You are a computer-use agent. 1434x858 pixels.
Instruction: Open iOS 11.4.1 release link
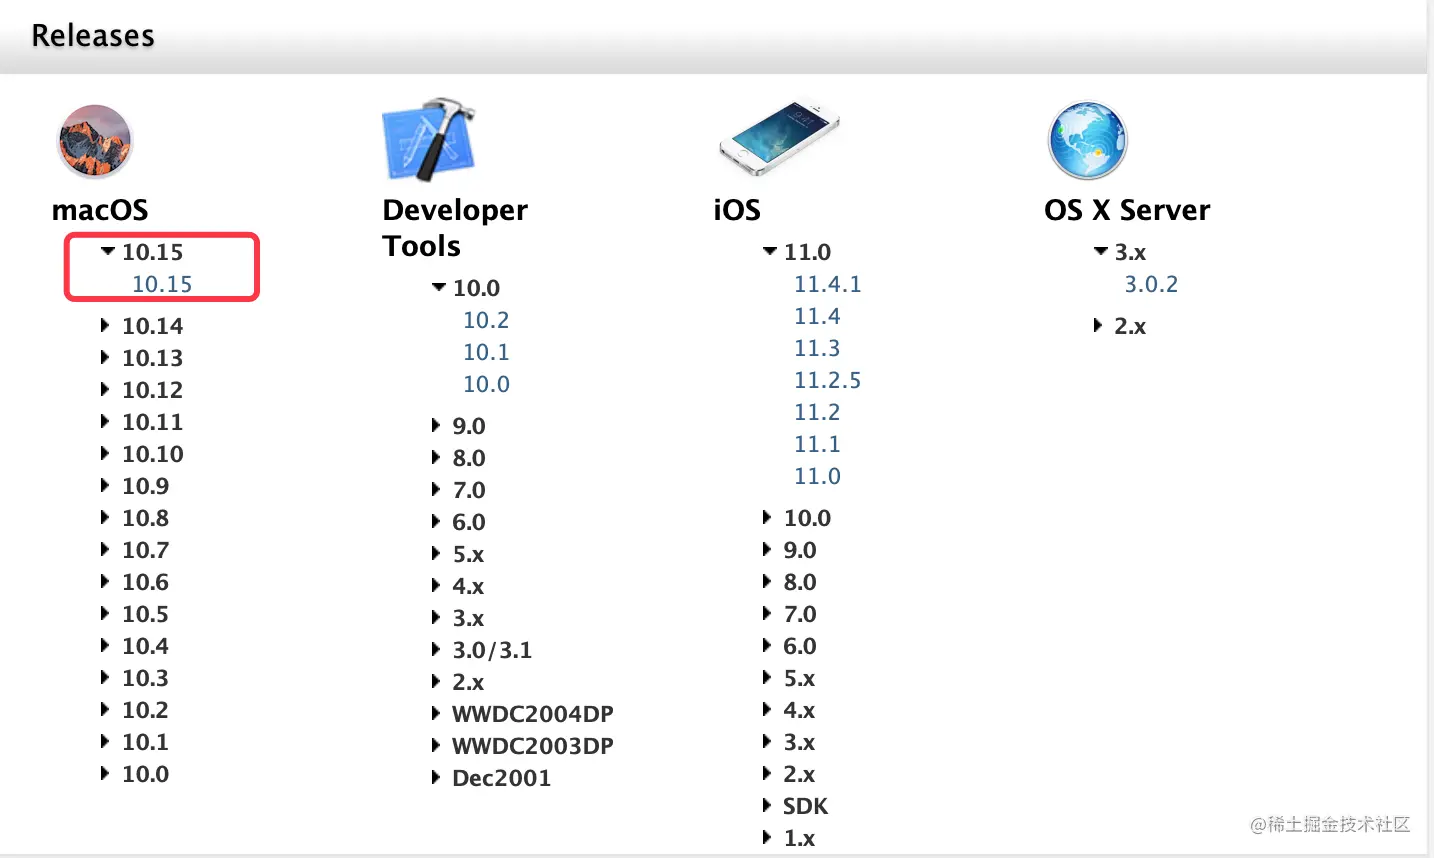[827, 284]
